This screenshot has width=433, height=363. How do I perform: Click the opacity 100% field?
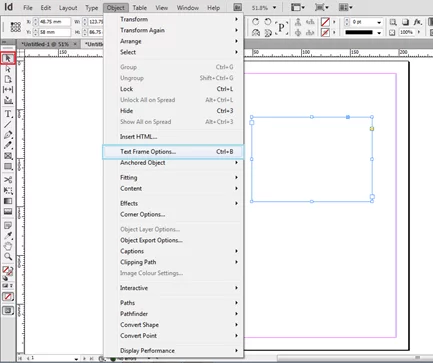click(x=406, y=32)
